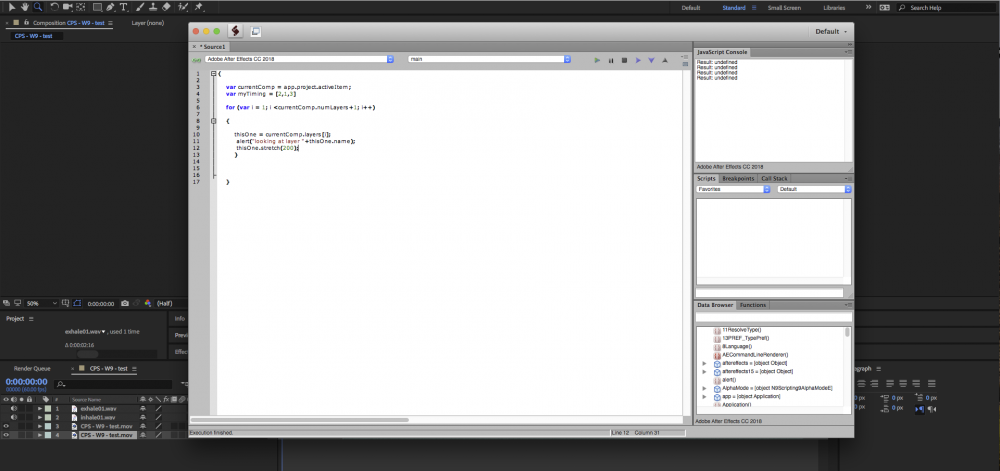Open the RGB channel display icon
1000x471 pixels.
click(x=147, y=303)
